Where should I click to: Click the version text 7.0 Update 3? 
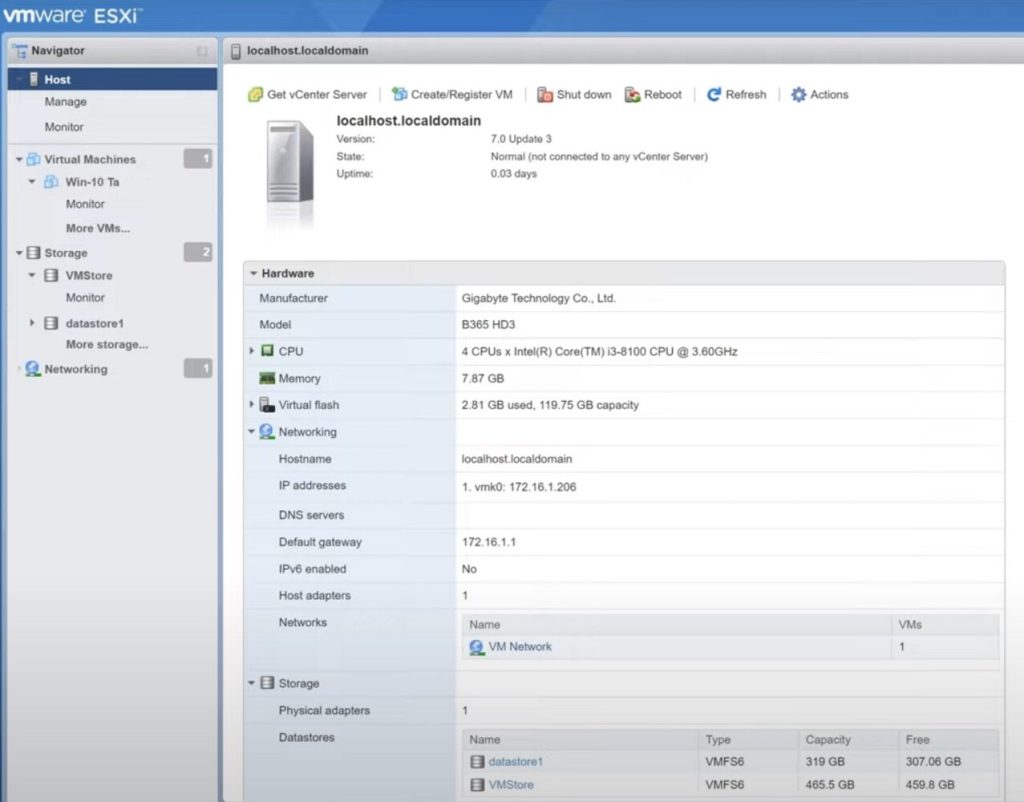point(521,139)
